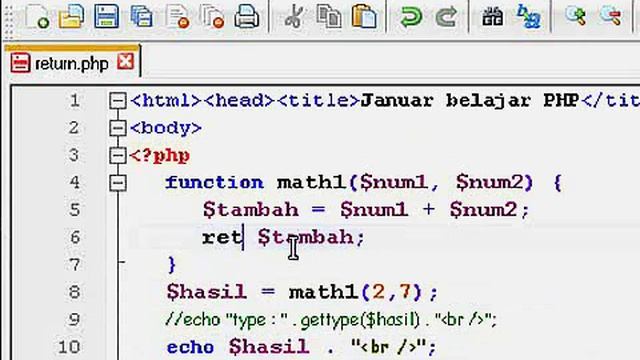Viewport: 640px width, 360px height.
Task: Cut selection with scissors icon
Action: [x=293, y=16]
